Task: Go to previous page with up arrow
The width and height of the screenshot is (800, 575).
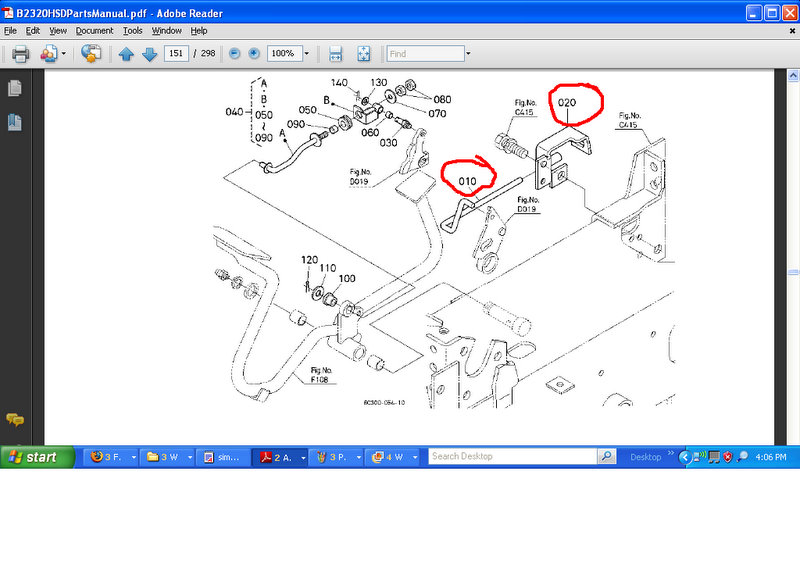Action: pos(126,54)
